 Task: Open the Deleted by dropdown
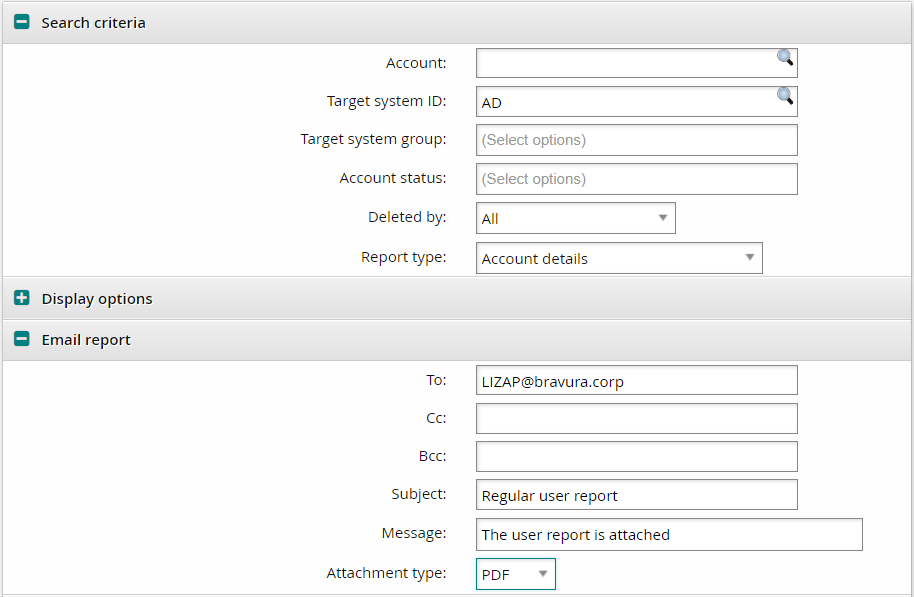[575, 218]
